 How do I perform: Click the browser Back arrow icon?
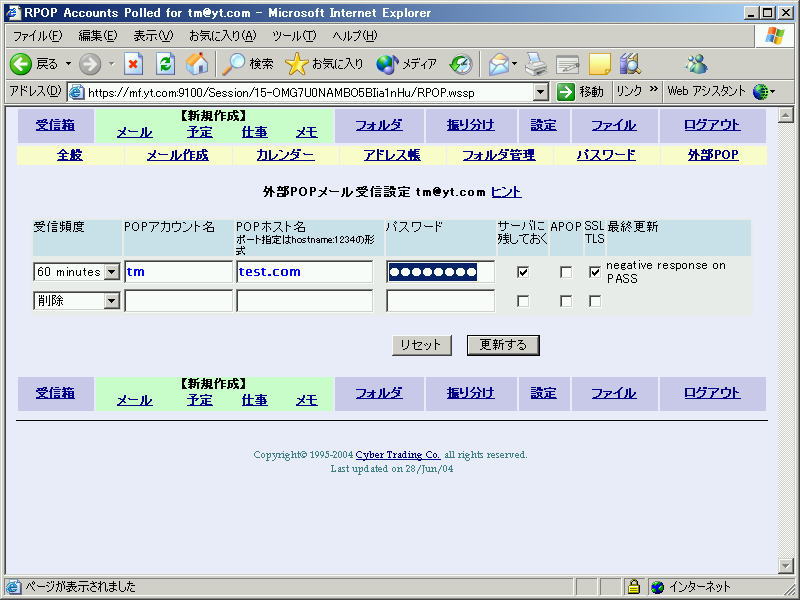coord(21,64)
